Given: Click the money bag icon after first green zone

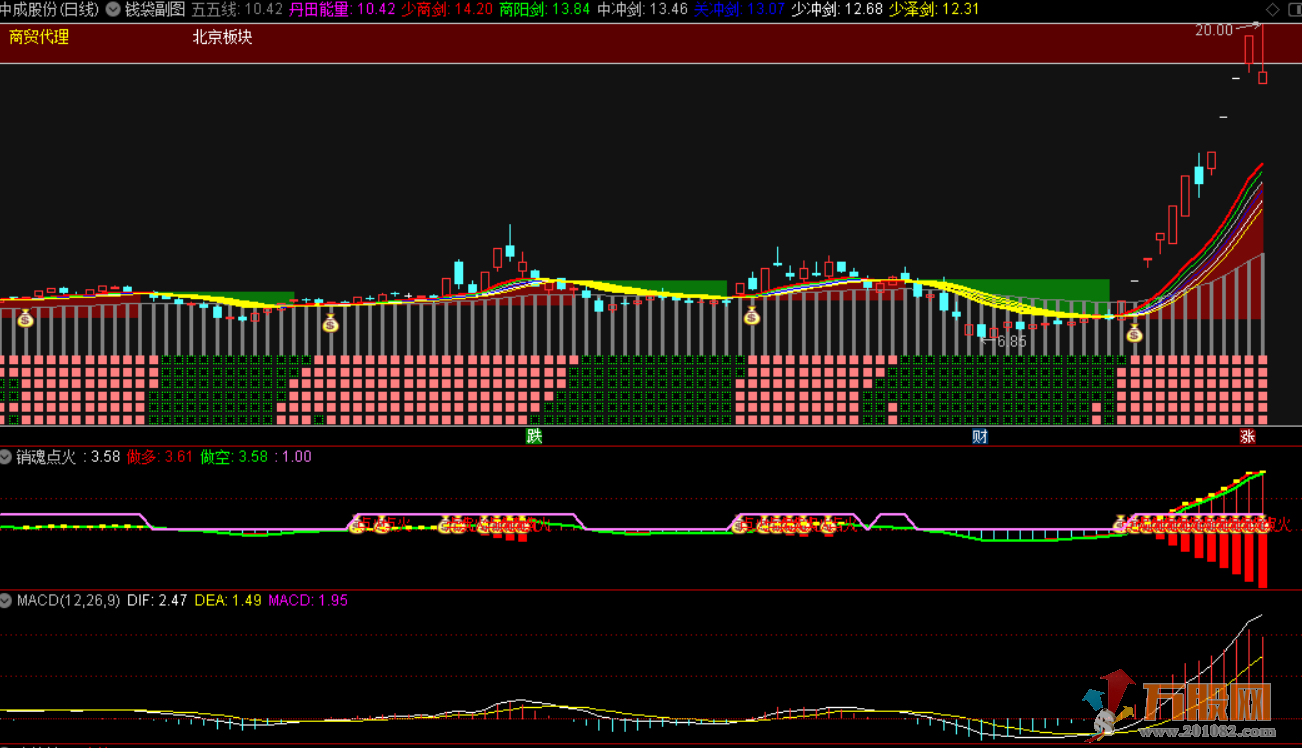Looking at the screenshot, I should 330,323.
